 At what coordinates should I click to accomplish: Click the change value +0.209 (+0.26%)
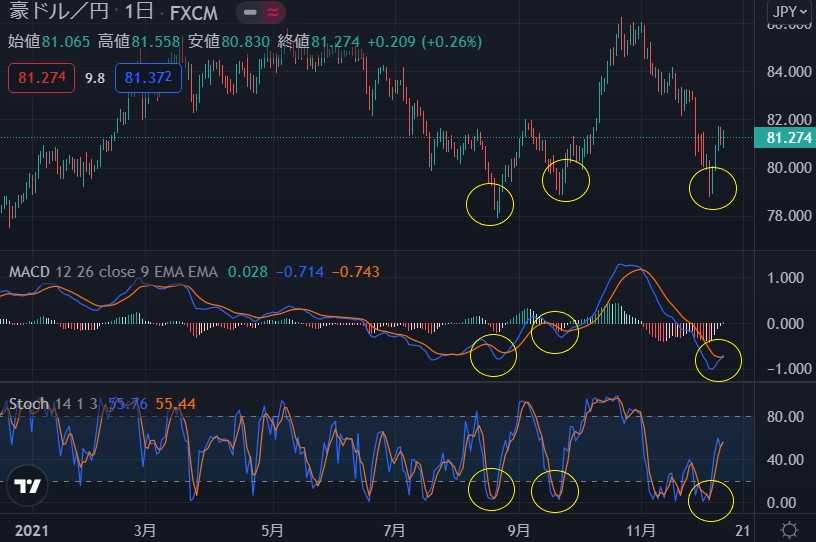coord(425,42)
